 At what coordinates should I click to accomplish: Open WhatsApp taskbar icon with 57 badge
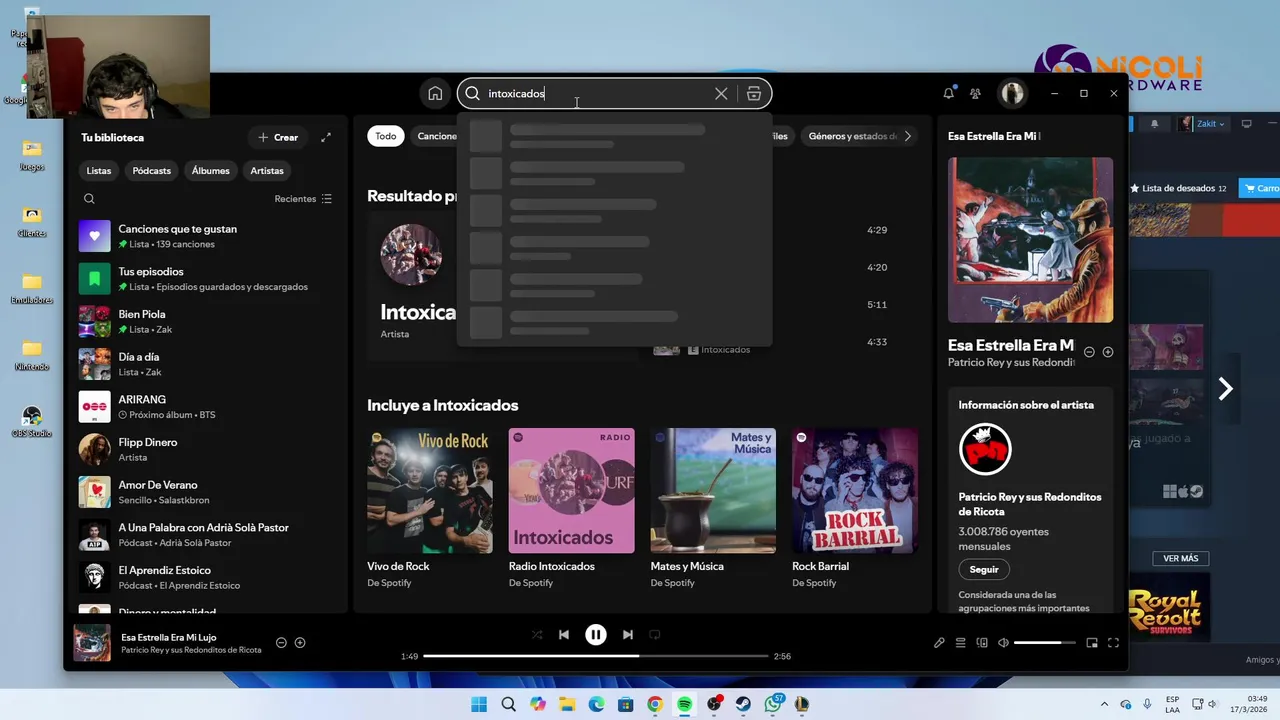point(773,704)
